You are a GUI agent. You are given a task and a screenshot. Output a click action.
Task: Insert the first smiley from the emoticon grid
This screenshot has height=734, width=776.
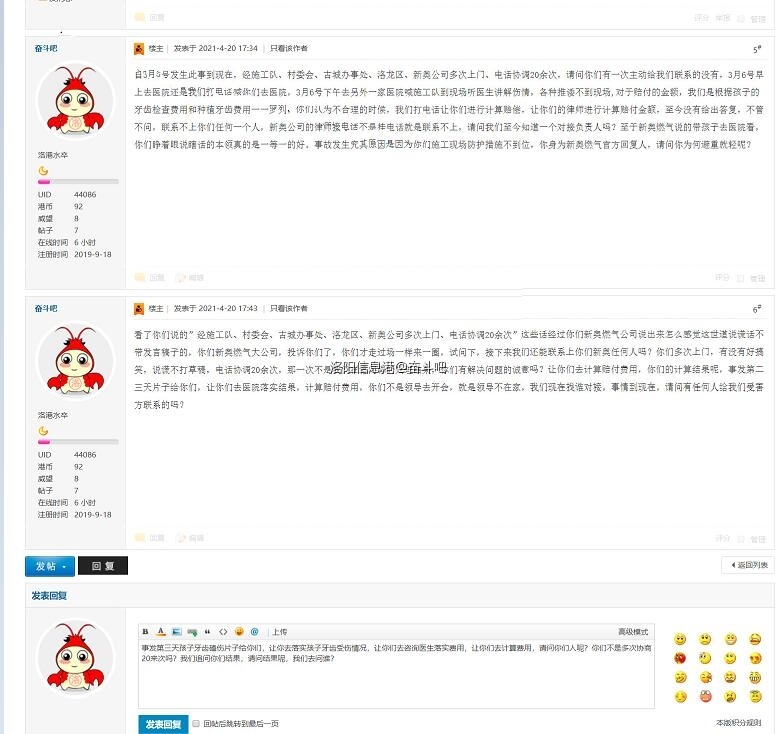point(680,639)
